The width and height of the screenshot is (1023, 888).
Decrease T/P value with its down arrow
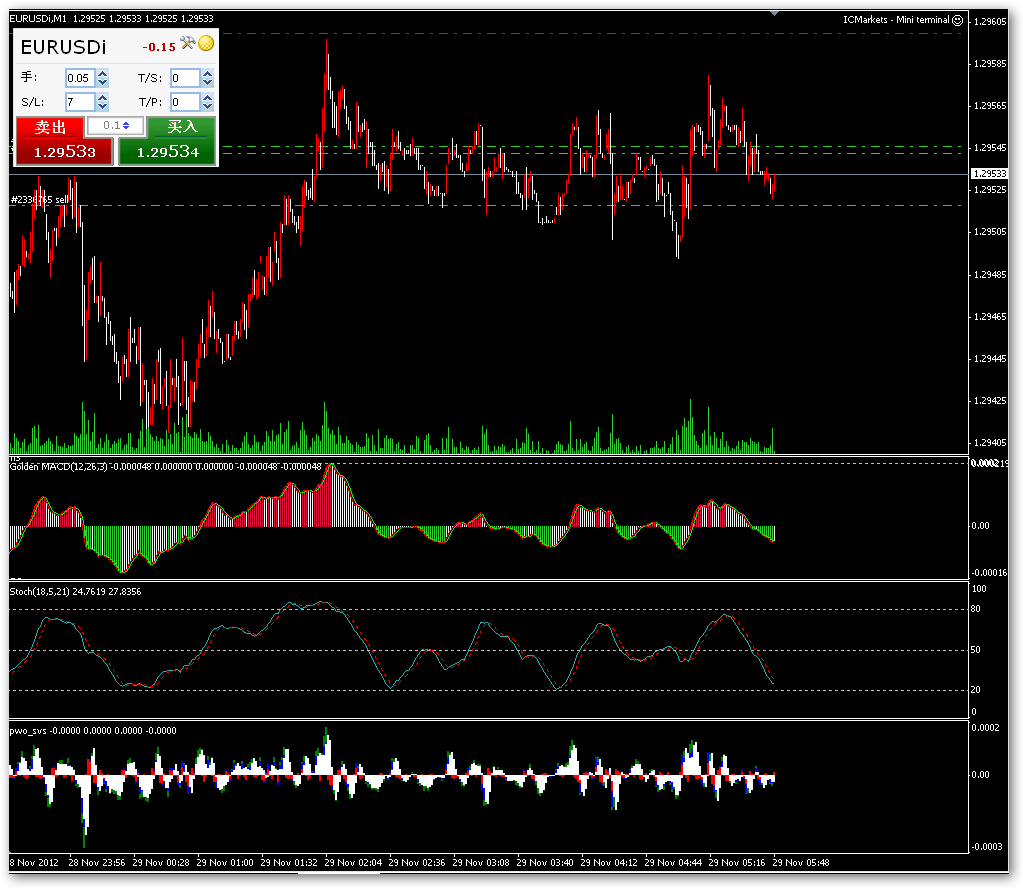tap(207, 106)
